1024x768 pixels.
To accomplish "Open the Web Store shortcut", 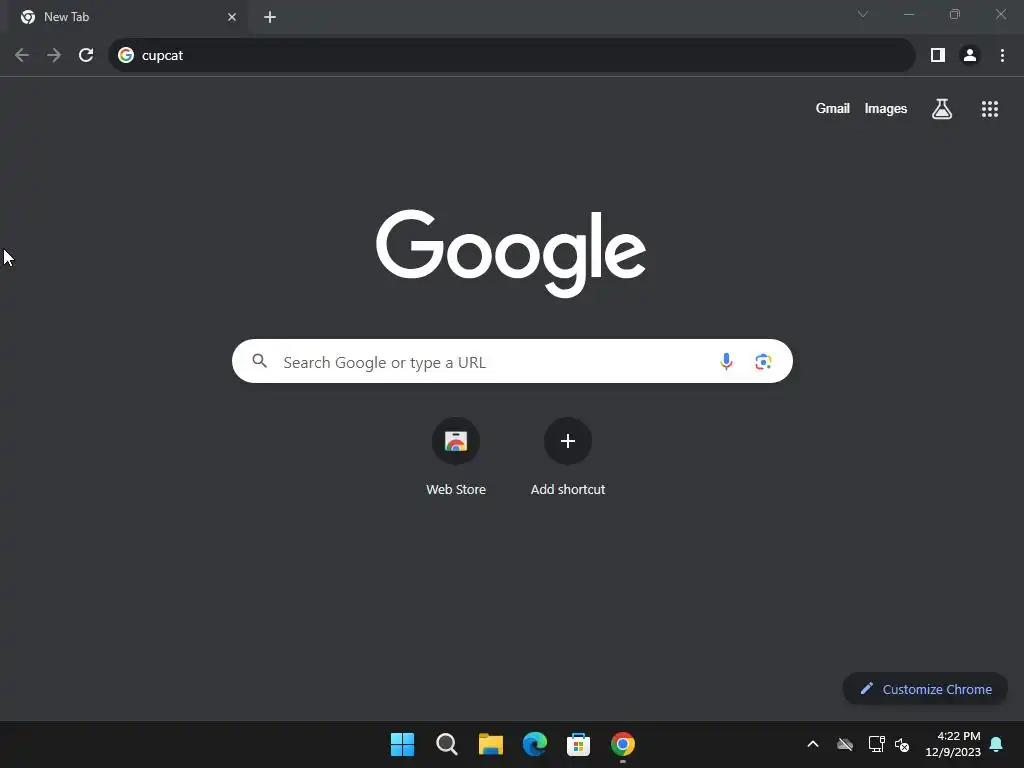I will click(x=456, y=457).
